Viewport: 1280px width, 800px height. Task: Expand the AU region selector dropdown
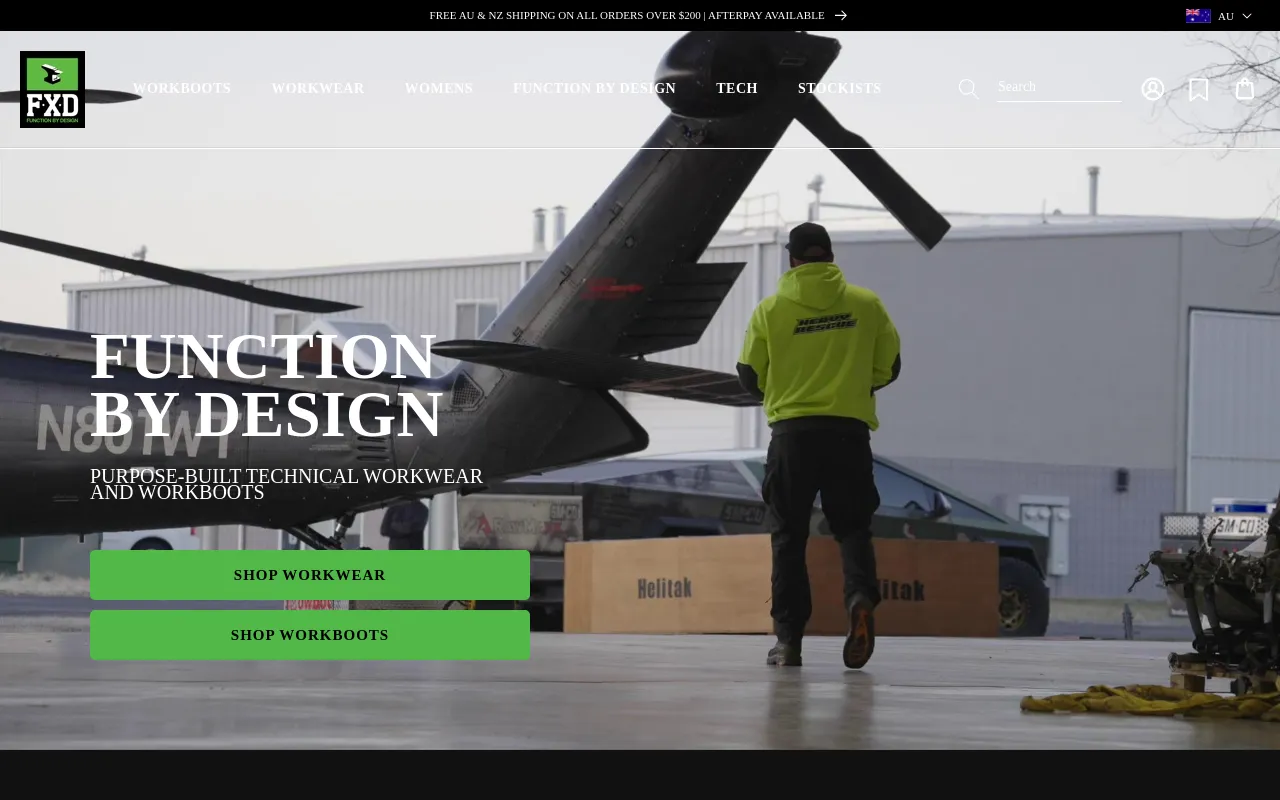(x=1234, y=16)
